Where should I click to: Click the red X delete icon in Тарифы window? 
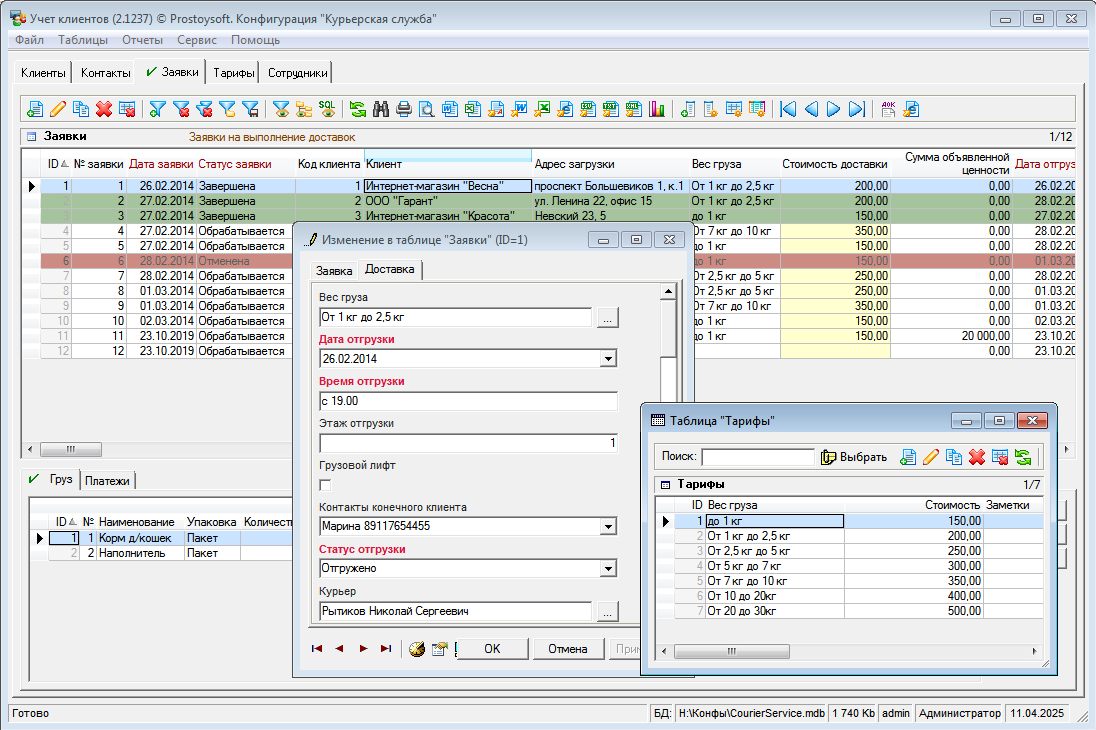point(976,457)
